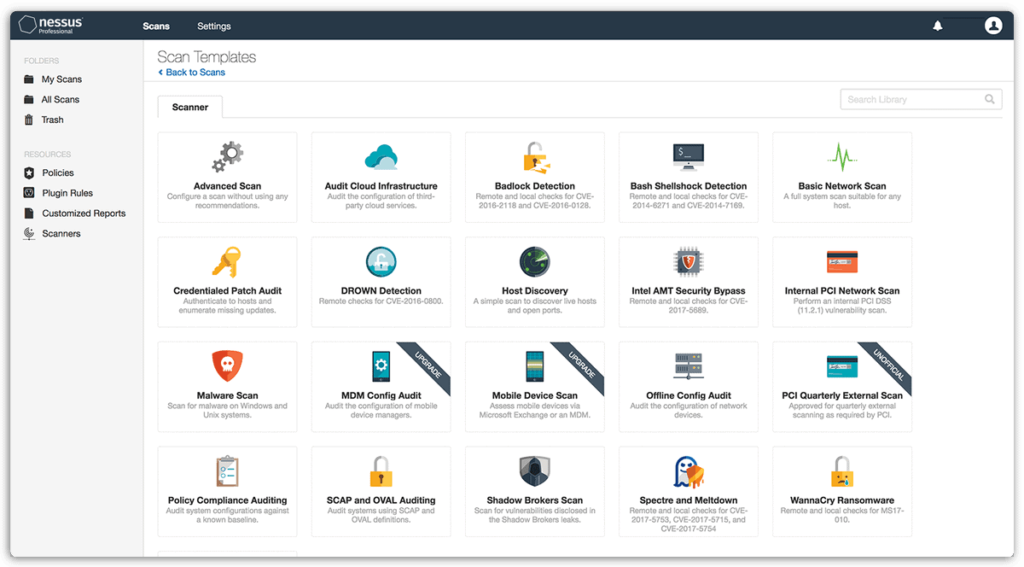Screen dimensions: 1024x567
Task: Open the Settings top menu
Action: coord(214,26)
